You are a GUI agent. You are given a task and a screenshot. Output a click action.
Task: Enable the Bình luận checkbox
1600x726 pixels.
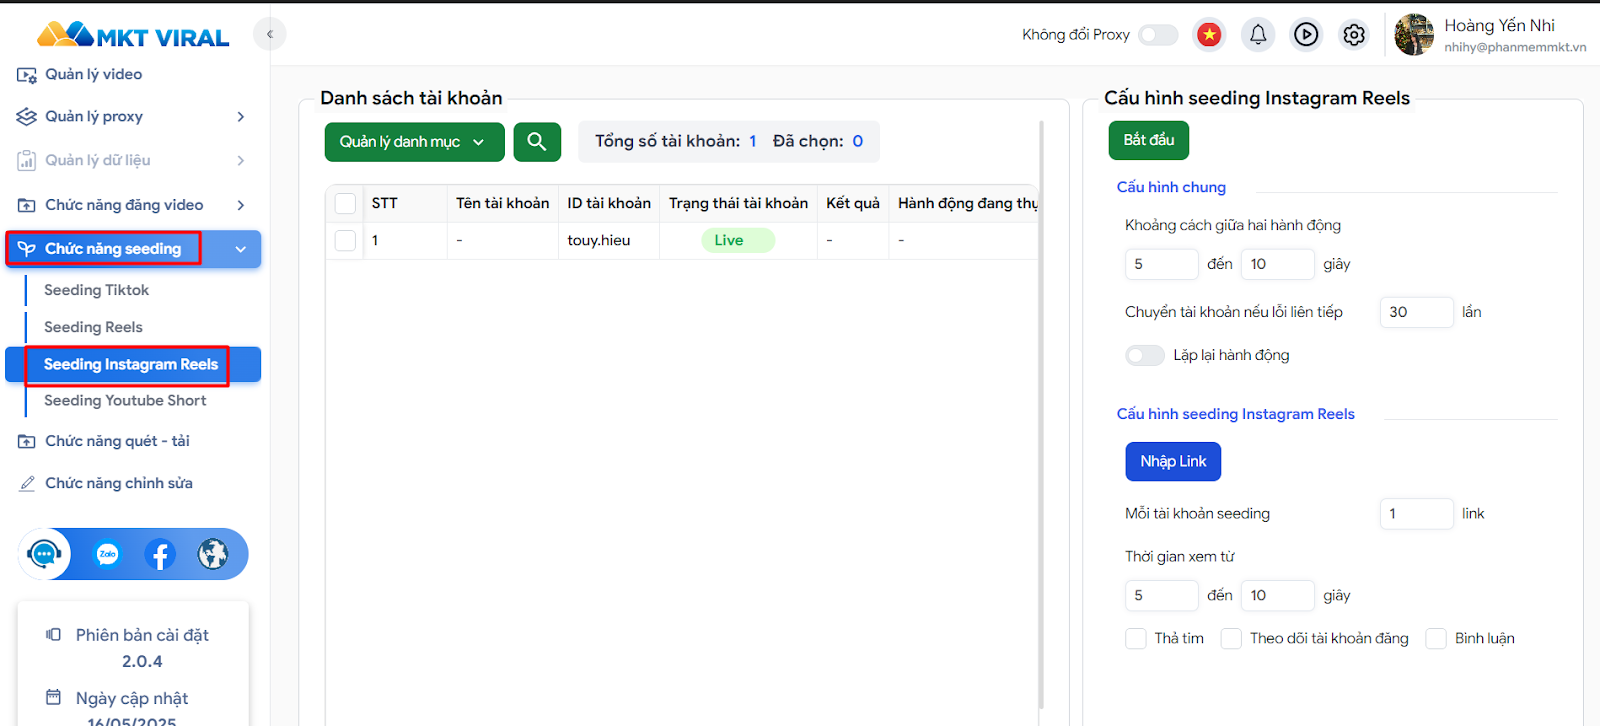click(x=1436, y=639)
